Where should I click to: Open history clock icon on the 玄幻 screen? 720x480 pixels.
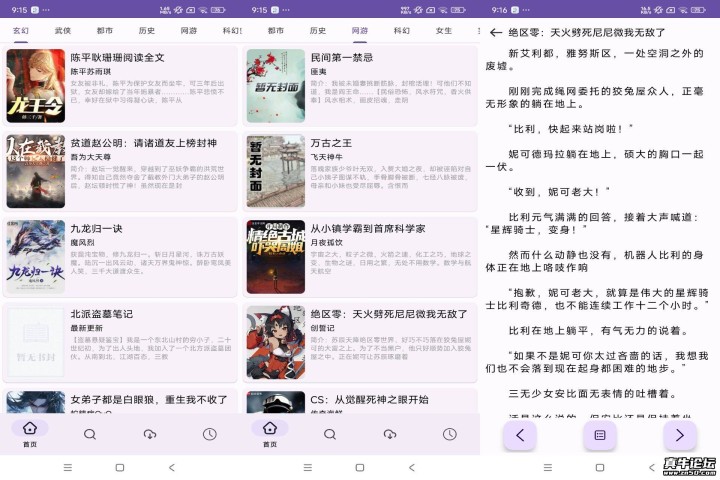[210, 434]
